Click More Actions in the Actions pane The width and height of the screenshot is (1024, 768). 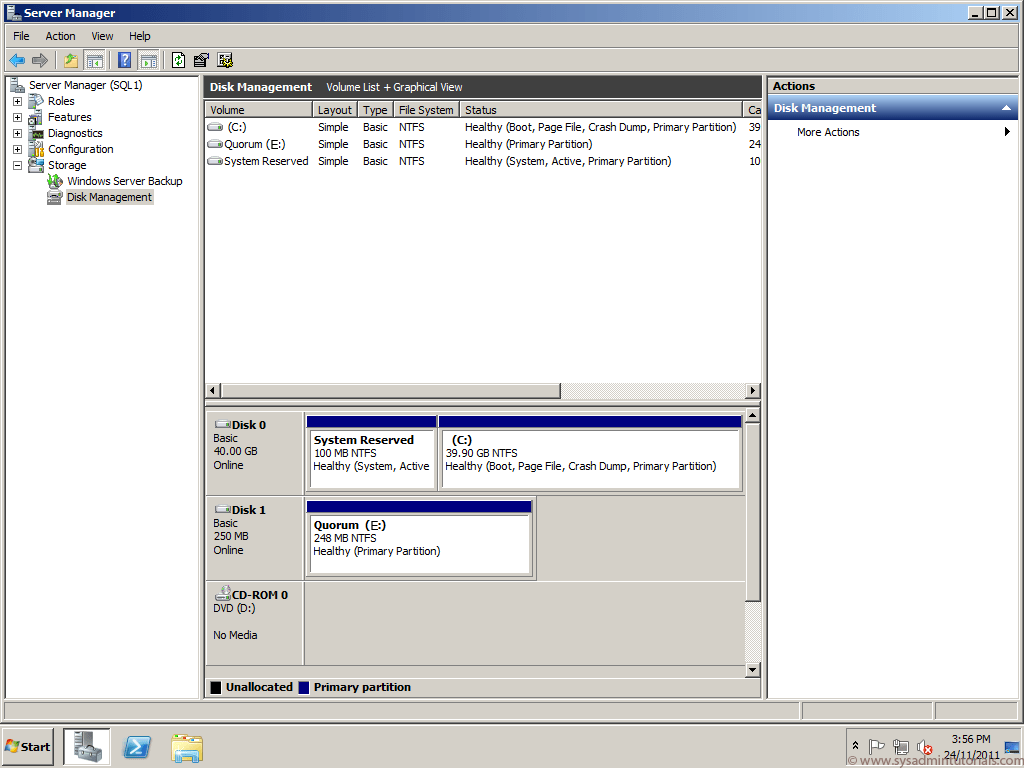click(827, 131)
